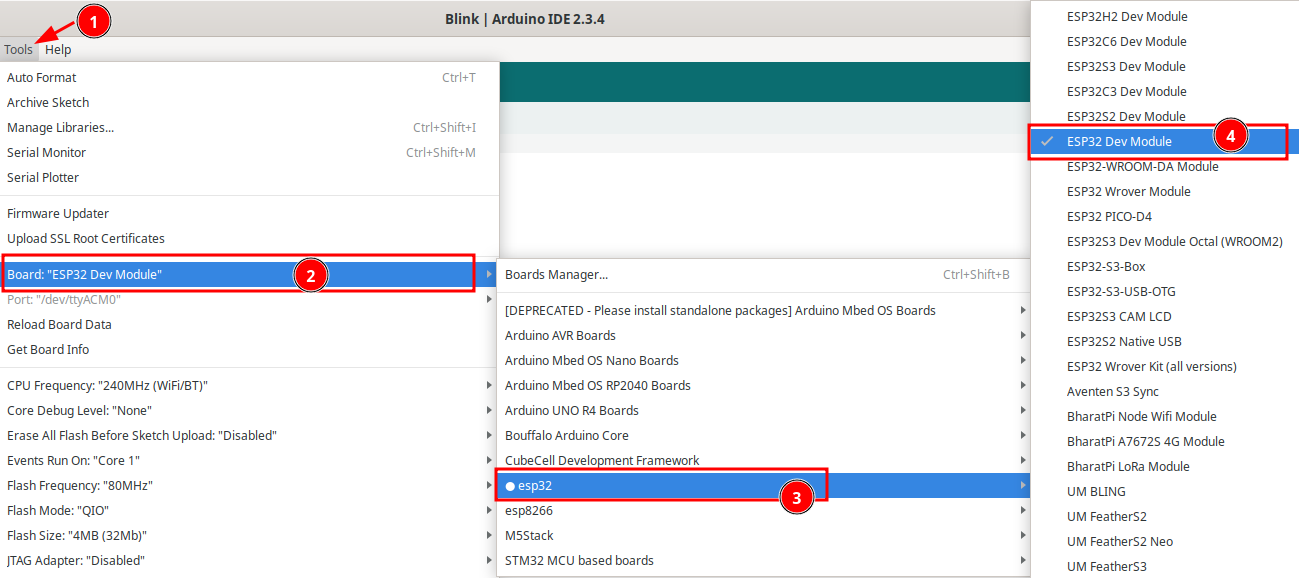Expand Arduino UNO R4 Boards

(764, 410)
